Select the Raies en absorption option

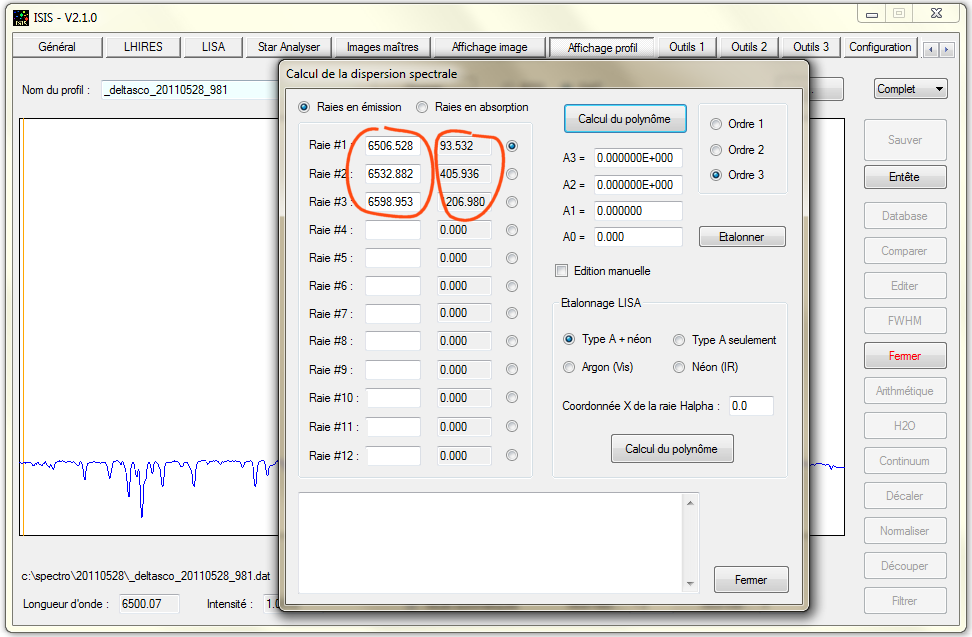423,107
